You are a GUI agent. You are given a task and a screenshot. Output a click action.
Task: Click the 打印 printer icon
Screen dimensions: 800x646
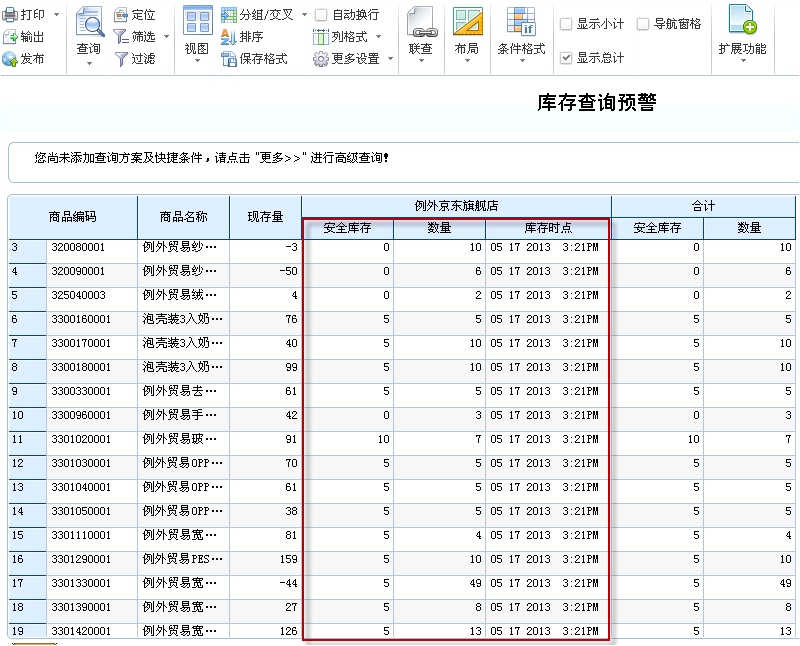10,15
